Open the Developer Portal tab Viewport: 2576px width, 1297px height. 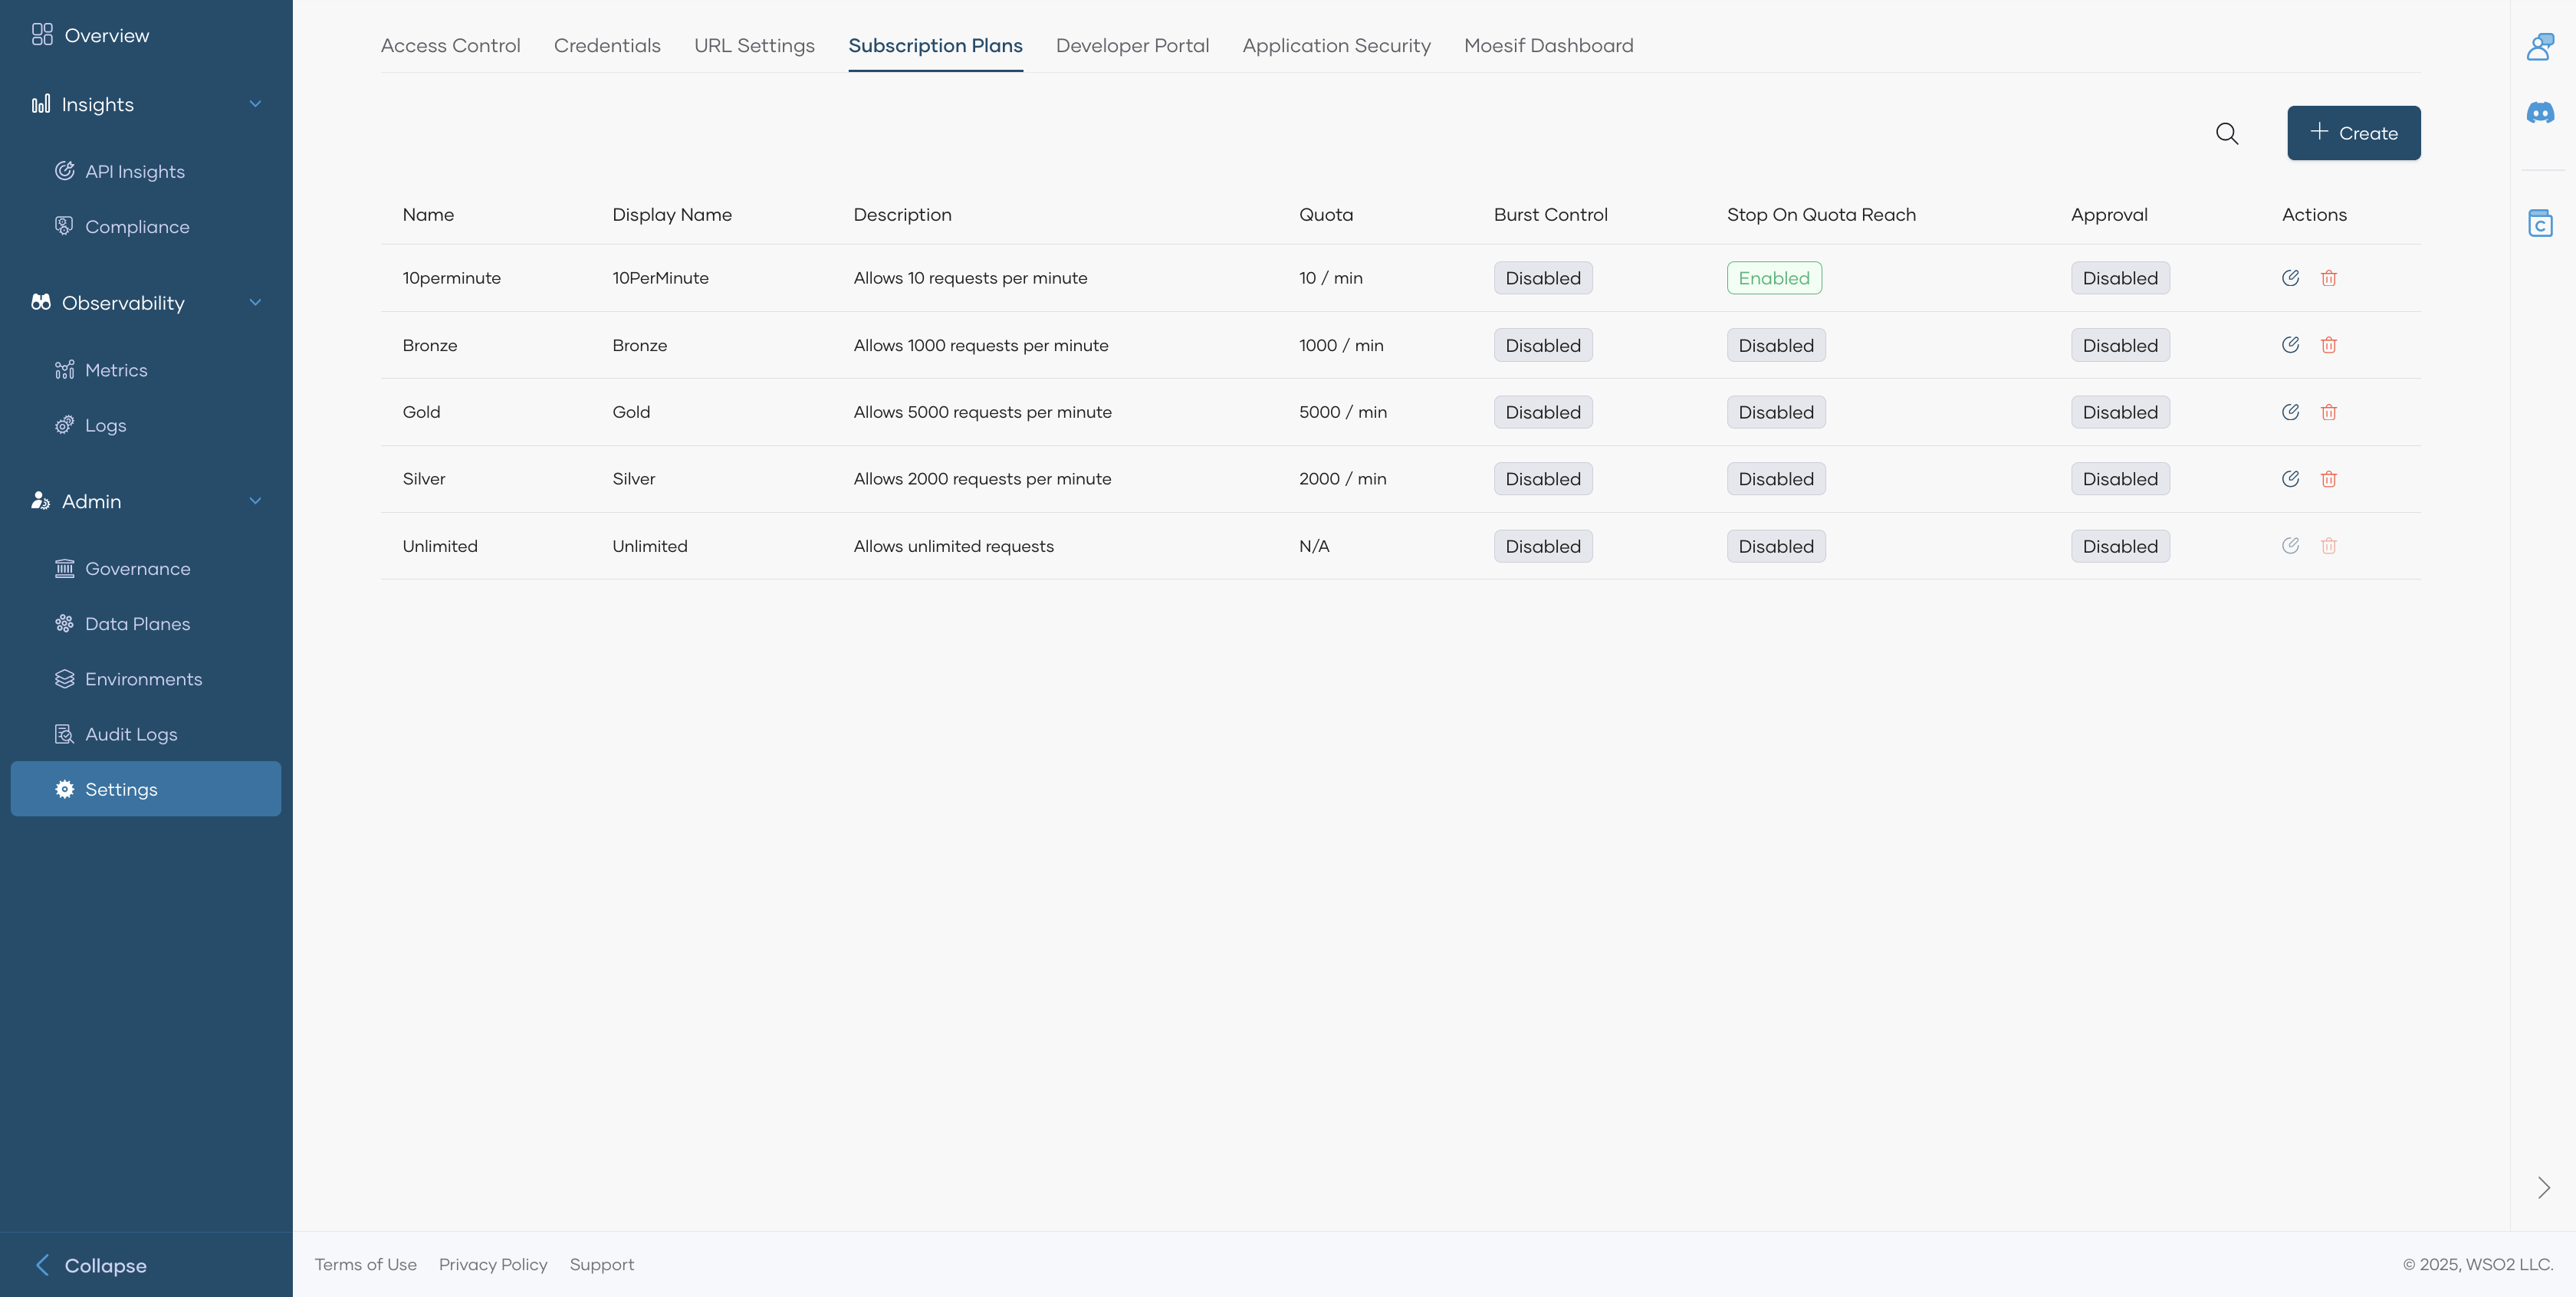pyautogui.click(x=1132, y=45)
